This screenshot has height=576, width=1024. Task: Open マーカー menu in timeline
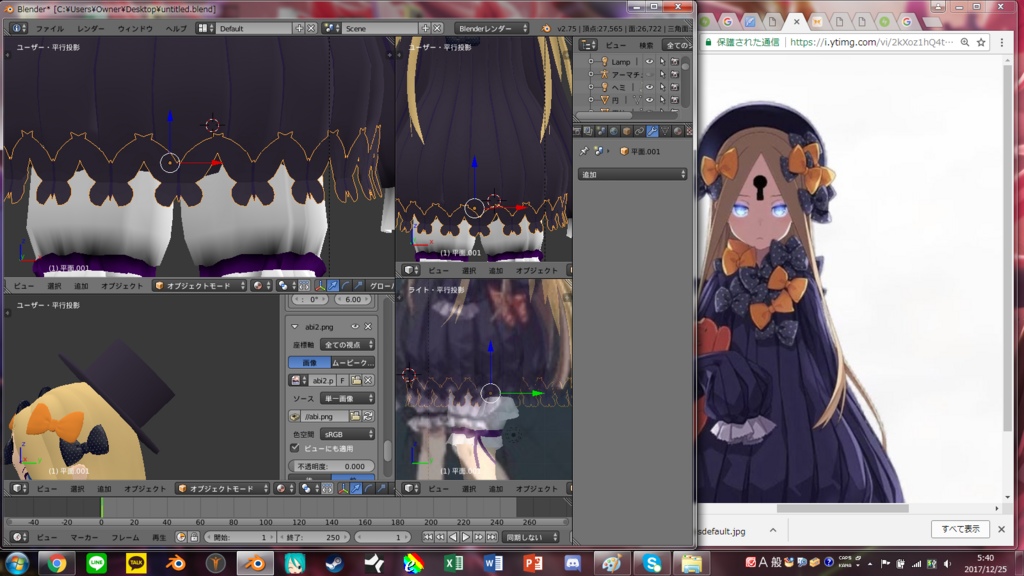[x=84, y=537]
